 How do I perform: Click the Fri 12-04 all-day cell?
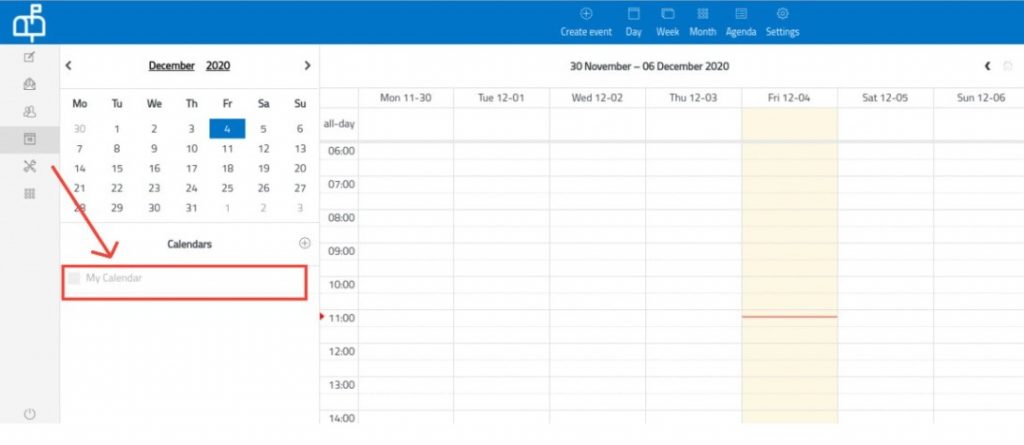tap(789, 124)
